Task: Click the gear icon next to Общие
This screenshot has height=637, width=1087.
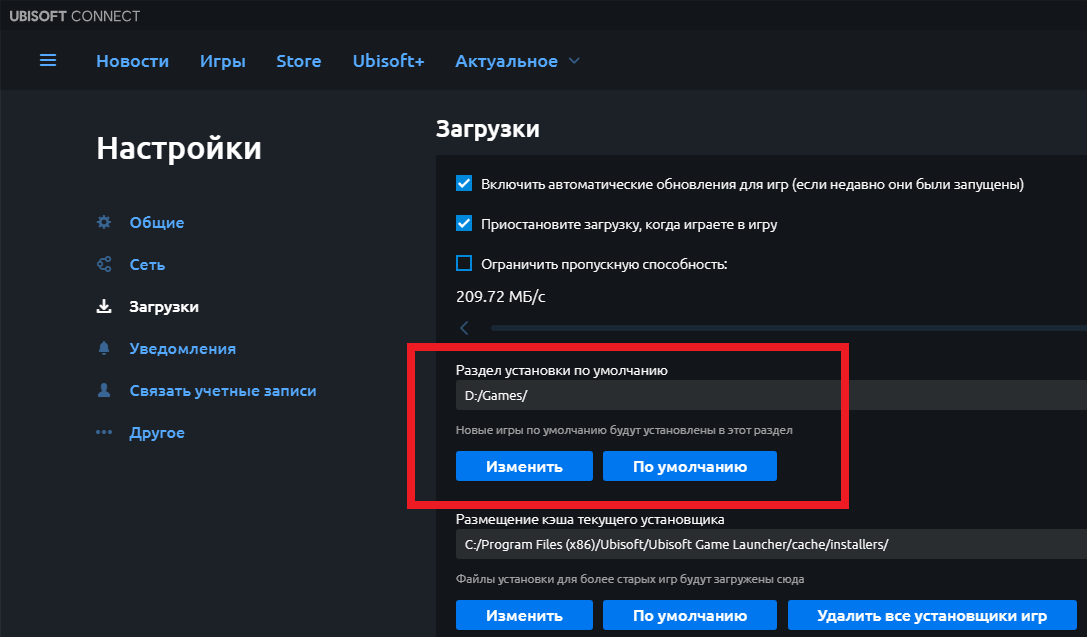Action: (104, 222)
